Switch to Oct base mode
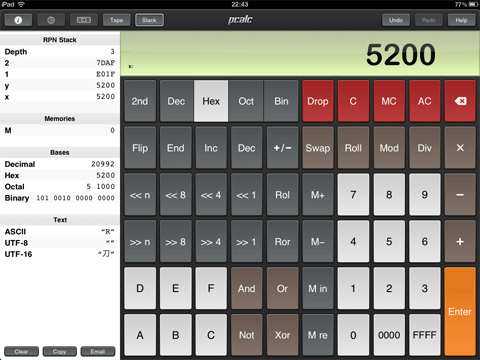 (246, 101)
